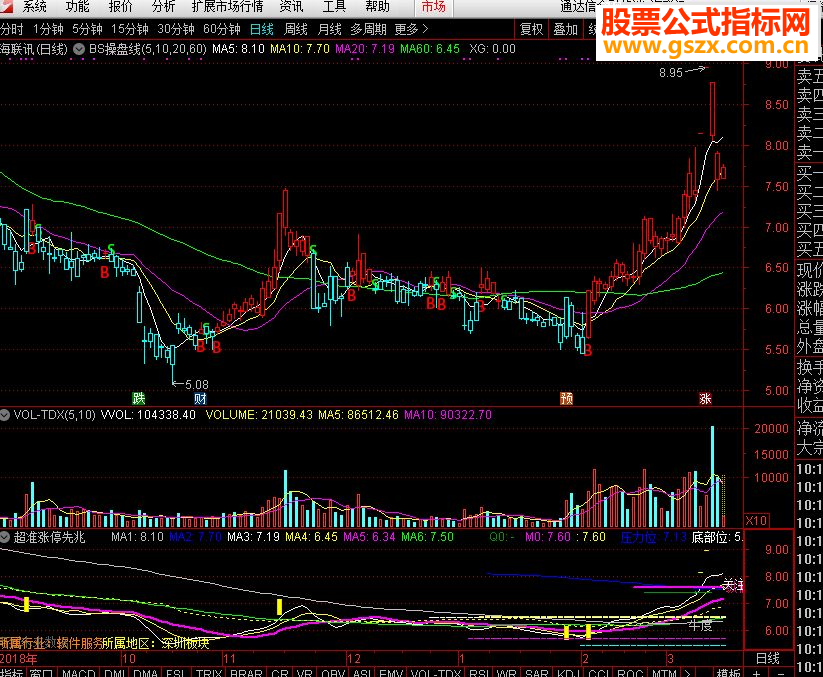
Task: Switch to the CR indicator tab
Action: click(280, 673)
